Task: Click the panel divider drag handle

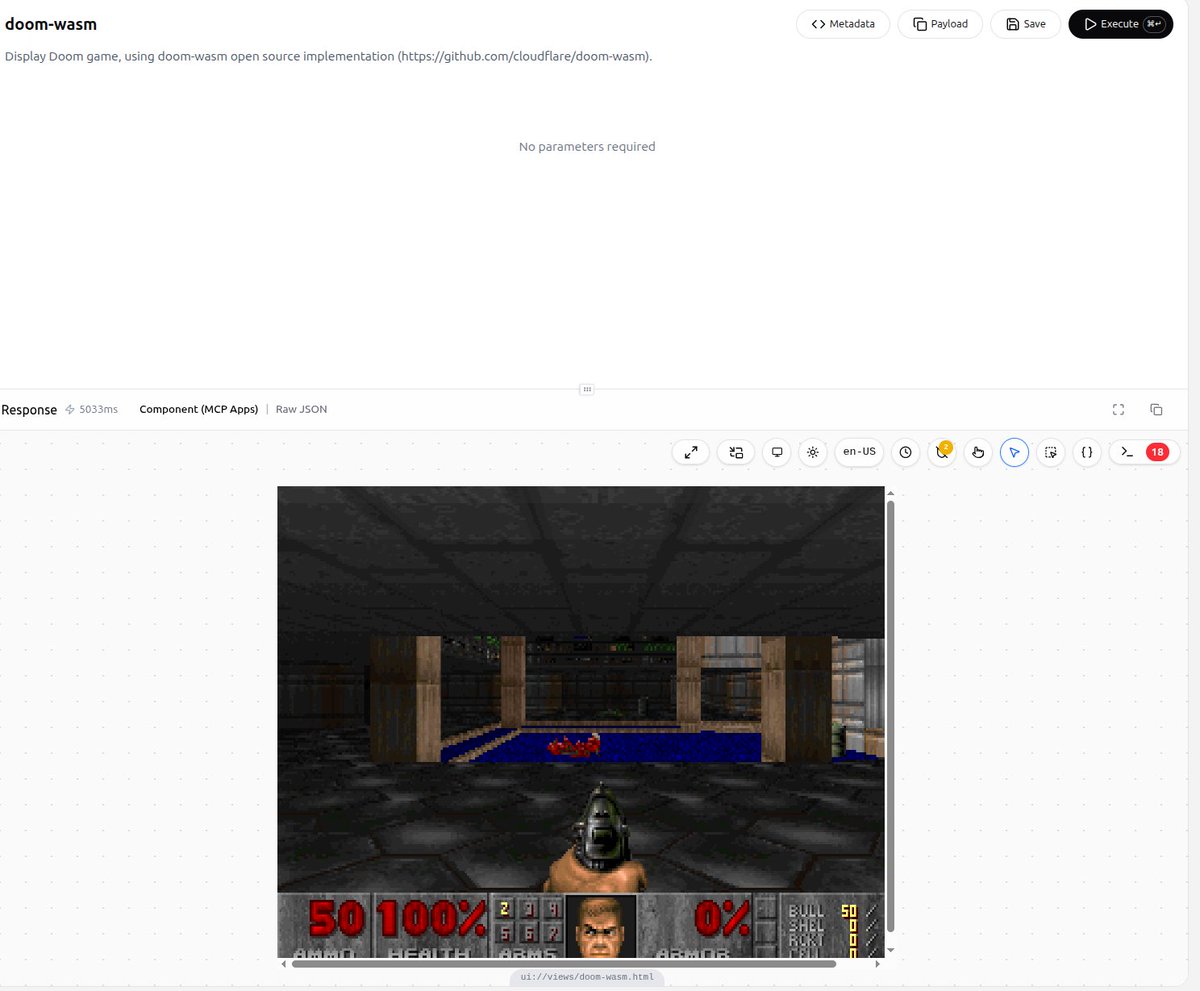Action: [587, 389]
